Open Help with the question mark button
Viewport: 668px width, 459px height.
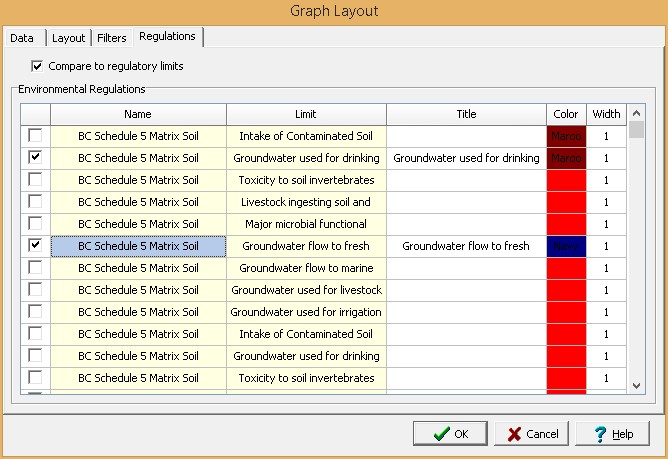[x=613, y=434]
